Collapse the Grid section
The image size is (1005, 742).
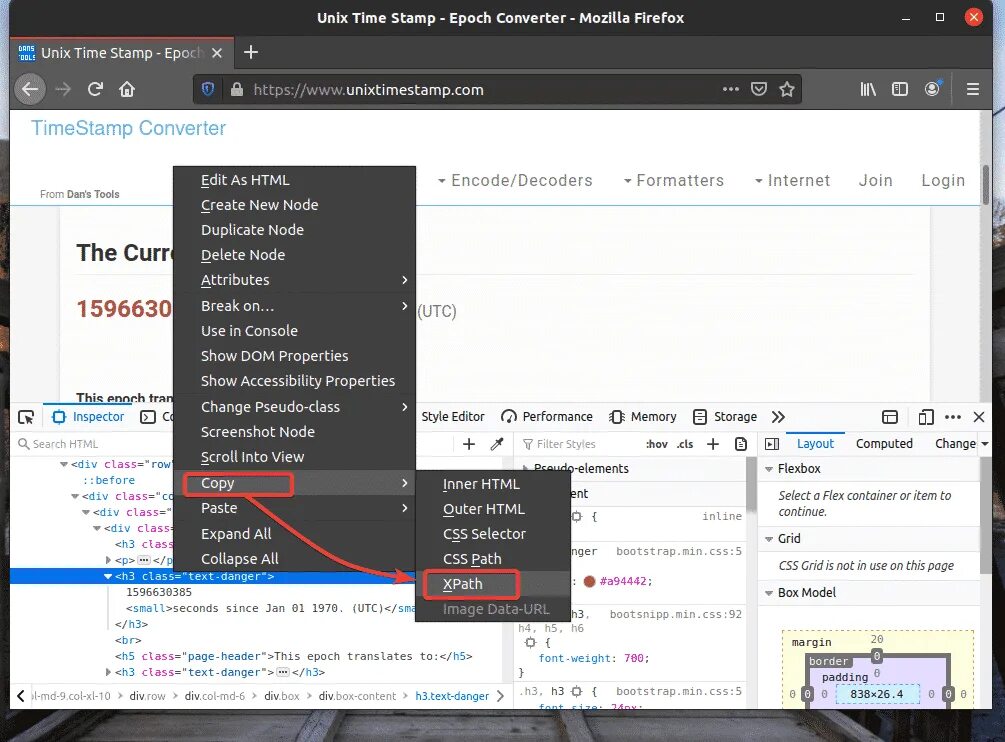(768, 539)
